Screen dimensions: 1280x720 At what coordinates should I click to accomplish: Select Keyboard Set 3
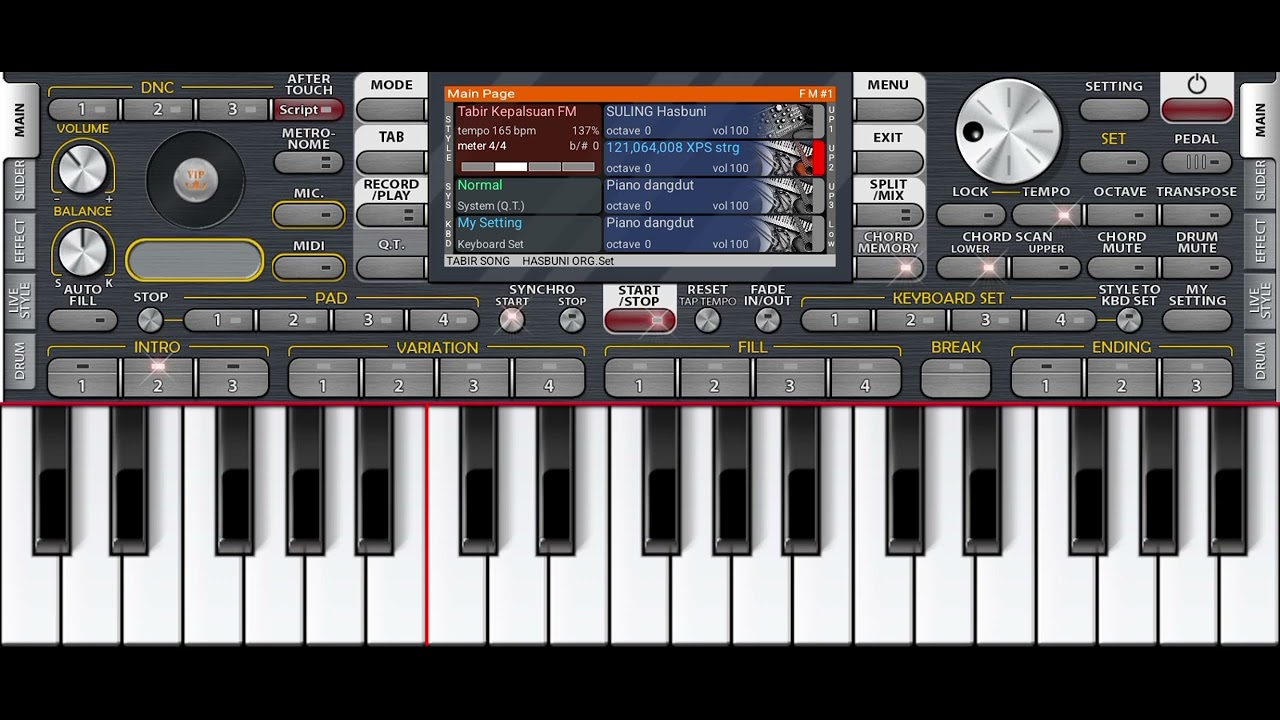(986, 320)
